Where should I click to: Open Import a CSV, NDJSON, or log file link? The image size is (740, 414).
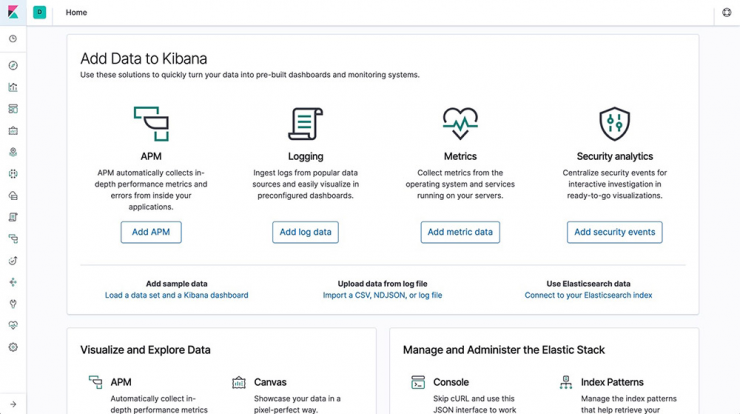tap(382, 295)
